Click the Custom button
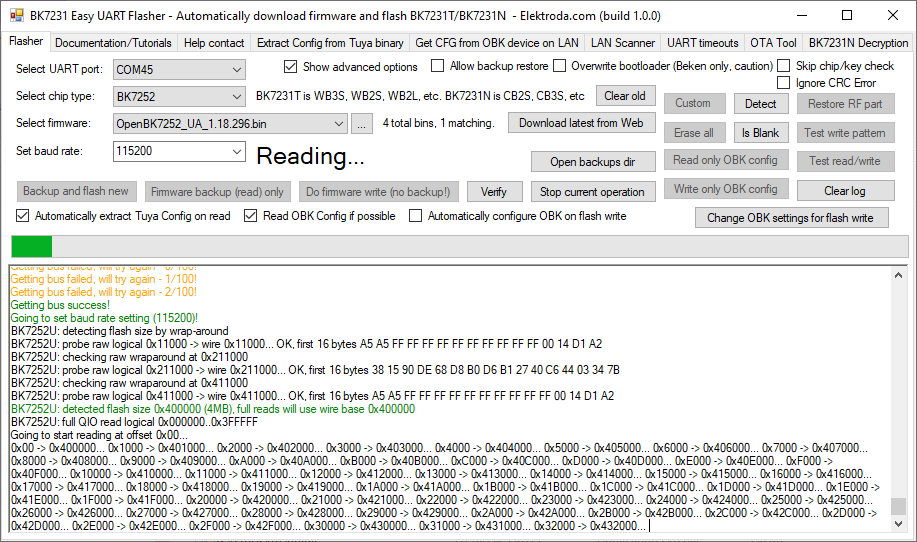 (694, 103)
